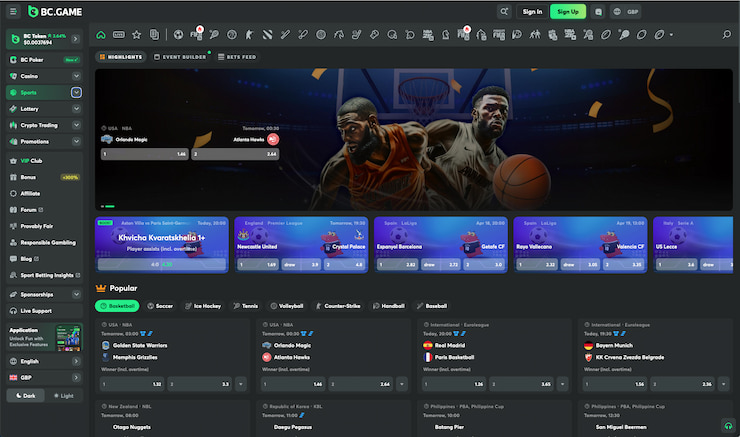
Task: Expand the Lottery sidebar section
Action: (76, 109)
